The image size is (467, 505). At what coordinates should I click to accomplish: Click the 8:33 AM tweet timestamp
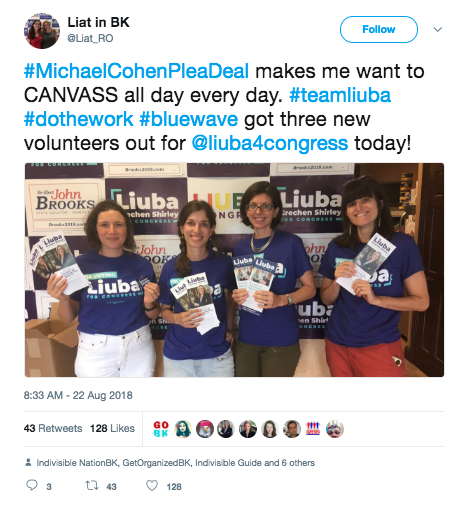(x=78, y=395)
